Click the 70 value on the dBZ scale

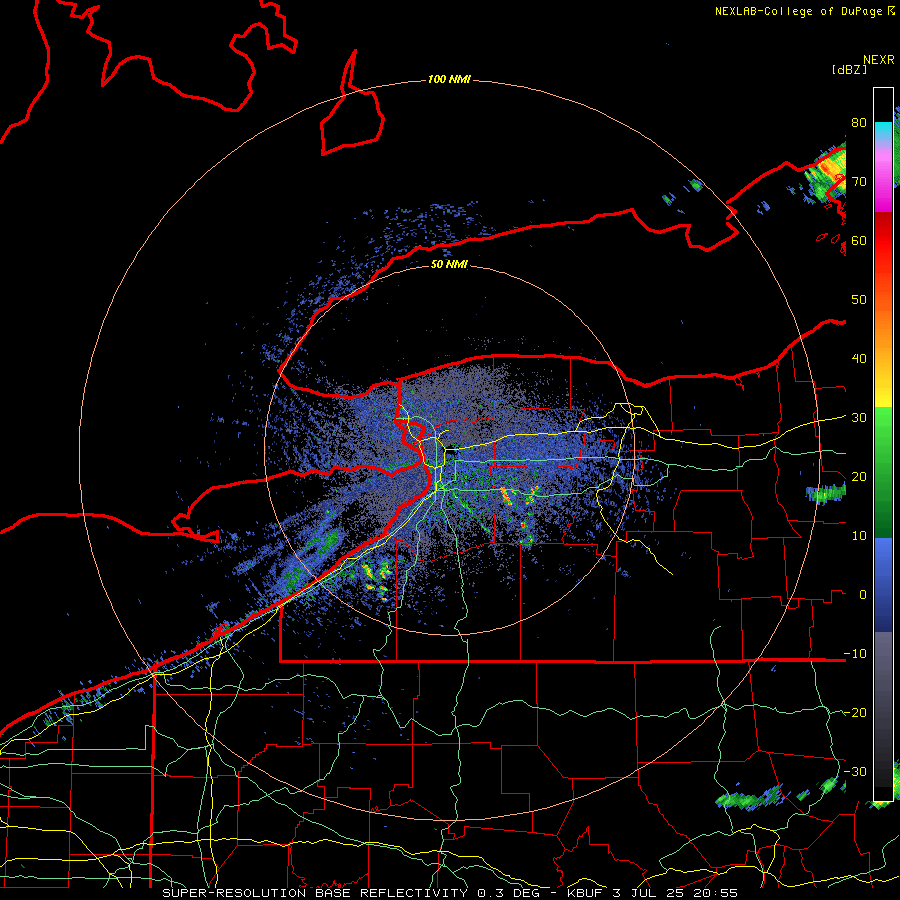(x=859, y=182)
